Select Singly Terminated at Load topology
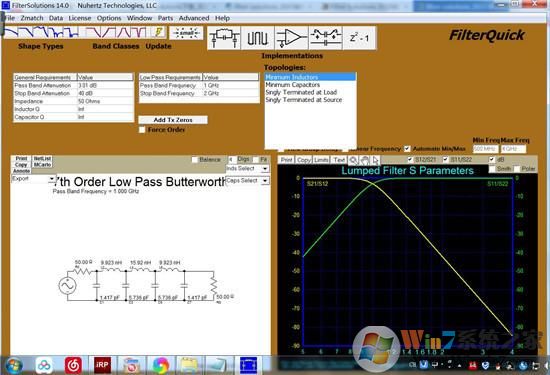This screenshot has height=375, width=550. [310, 92]
